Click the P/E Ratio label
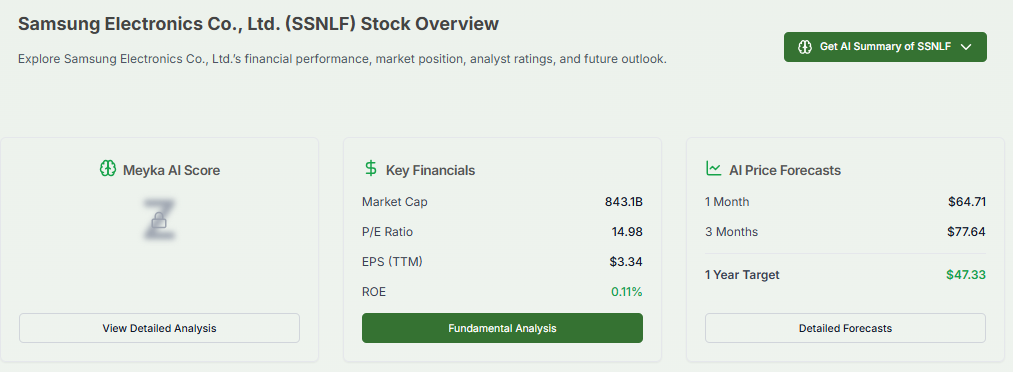The width and height of the screenshot is (1013, 372). (388, 232)
